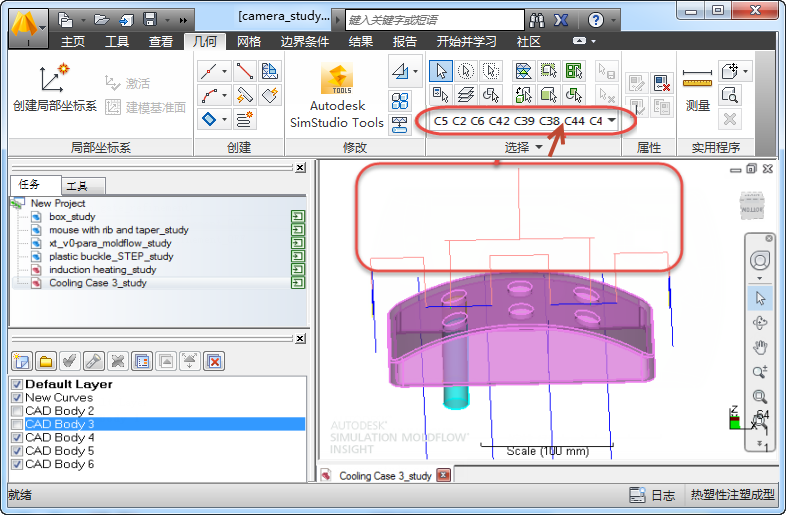Click the select arrow tool

pyautogui.click(x=441, y=71)
